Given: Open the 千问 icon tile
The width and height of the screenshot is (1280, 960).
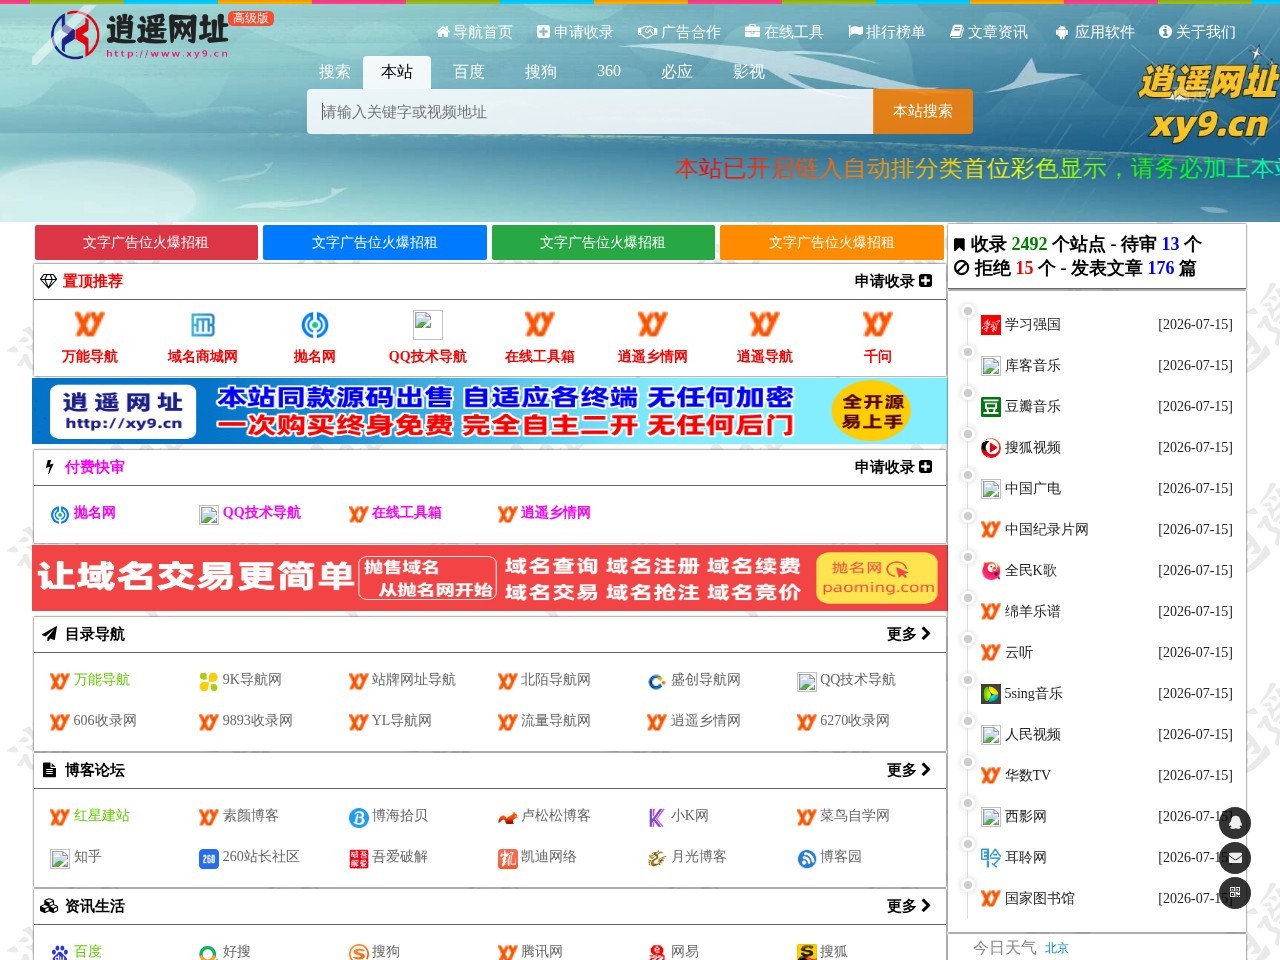Looking at the screenshot, I should [x=877, y=325].
